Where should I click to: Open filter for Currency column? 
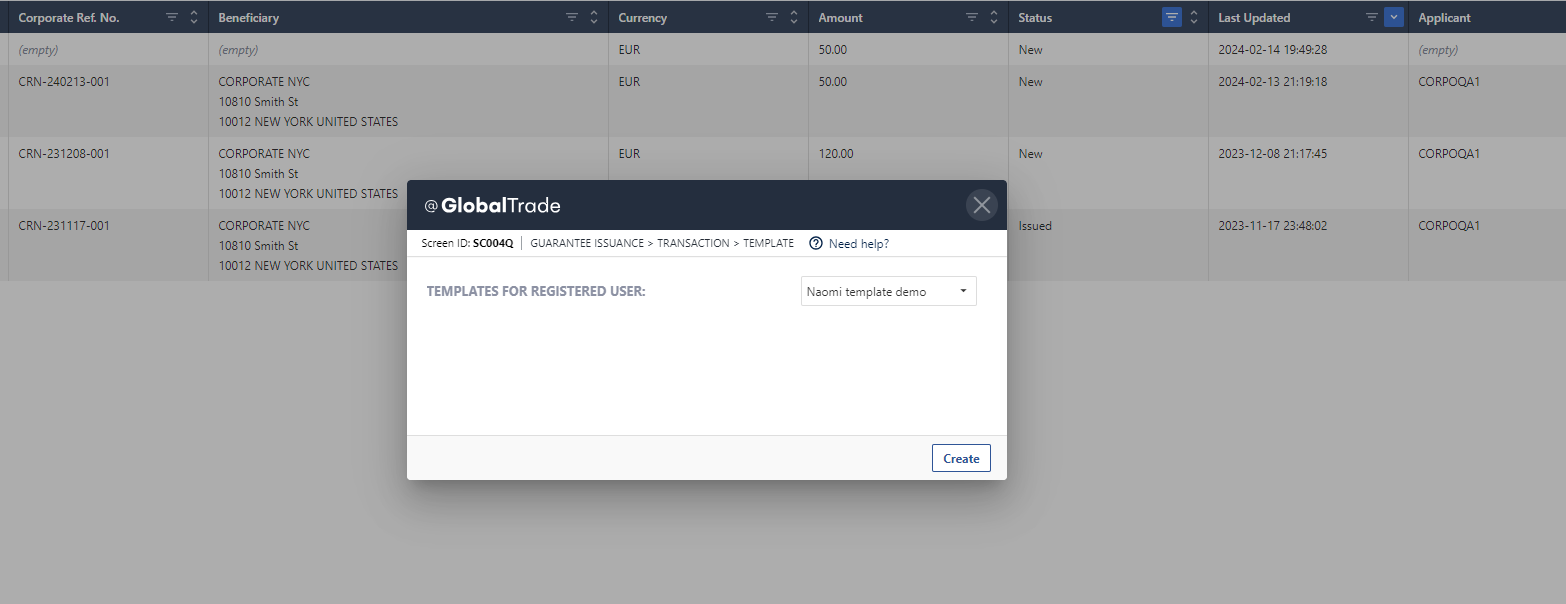772,17
